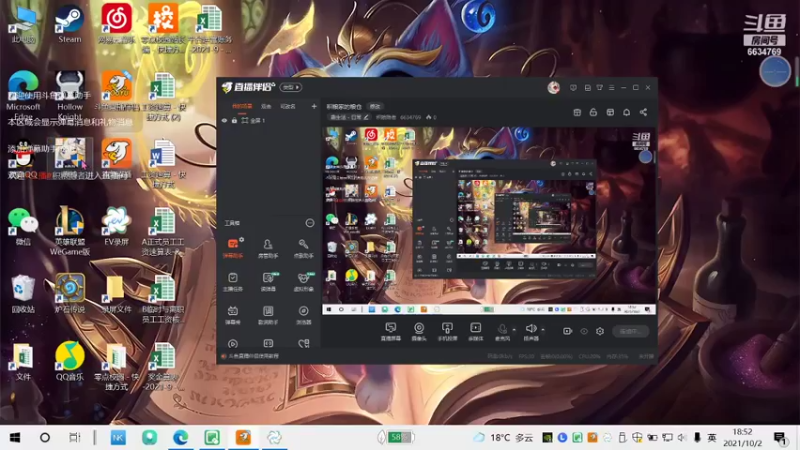Image resolution: width=800 pixels, height=450 pixels.
Task: Click the gift box icon in the stream header
Action: (x=577, y=112)
